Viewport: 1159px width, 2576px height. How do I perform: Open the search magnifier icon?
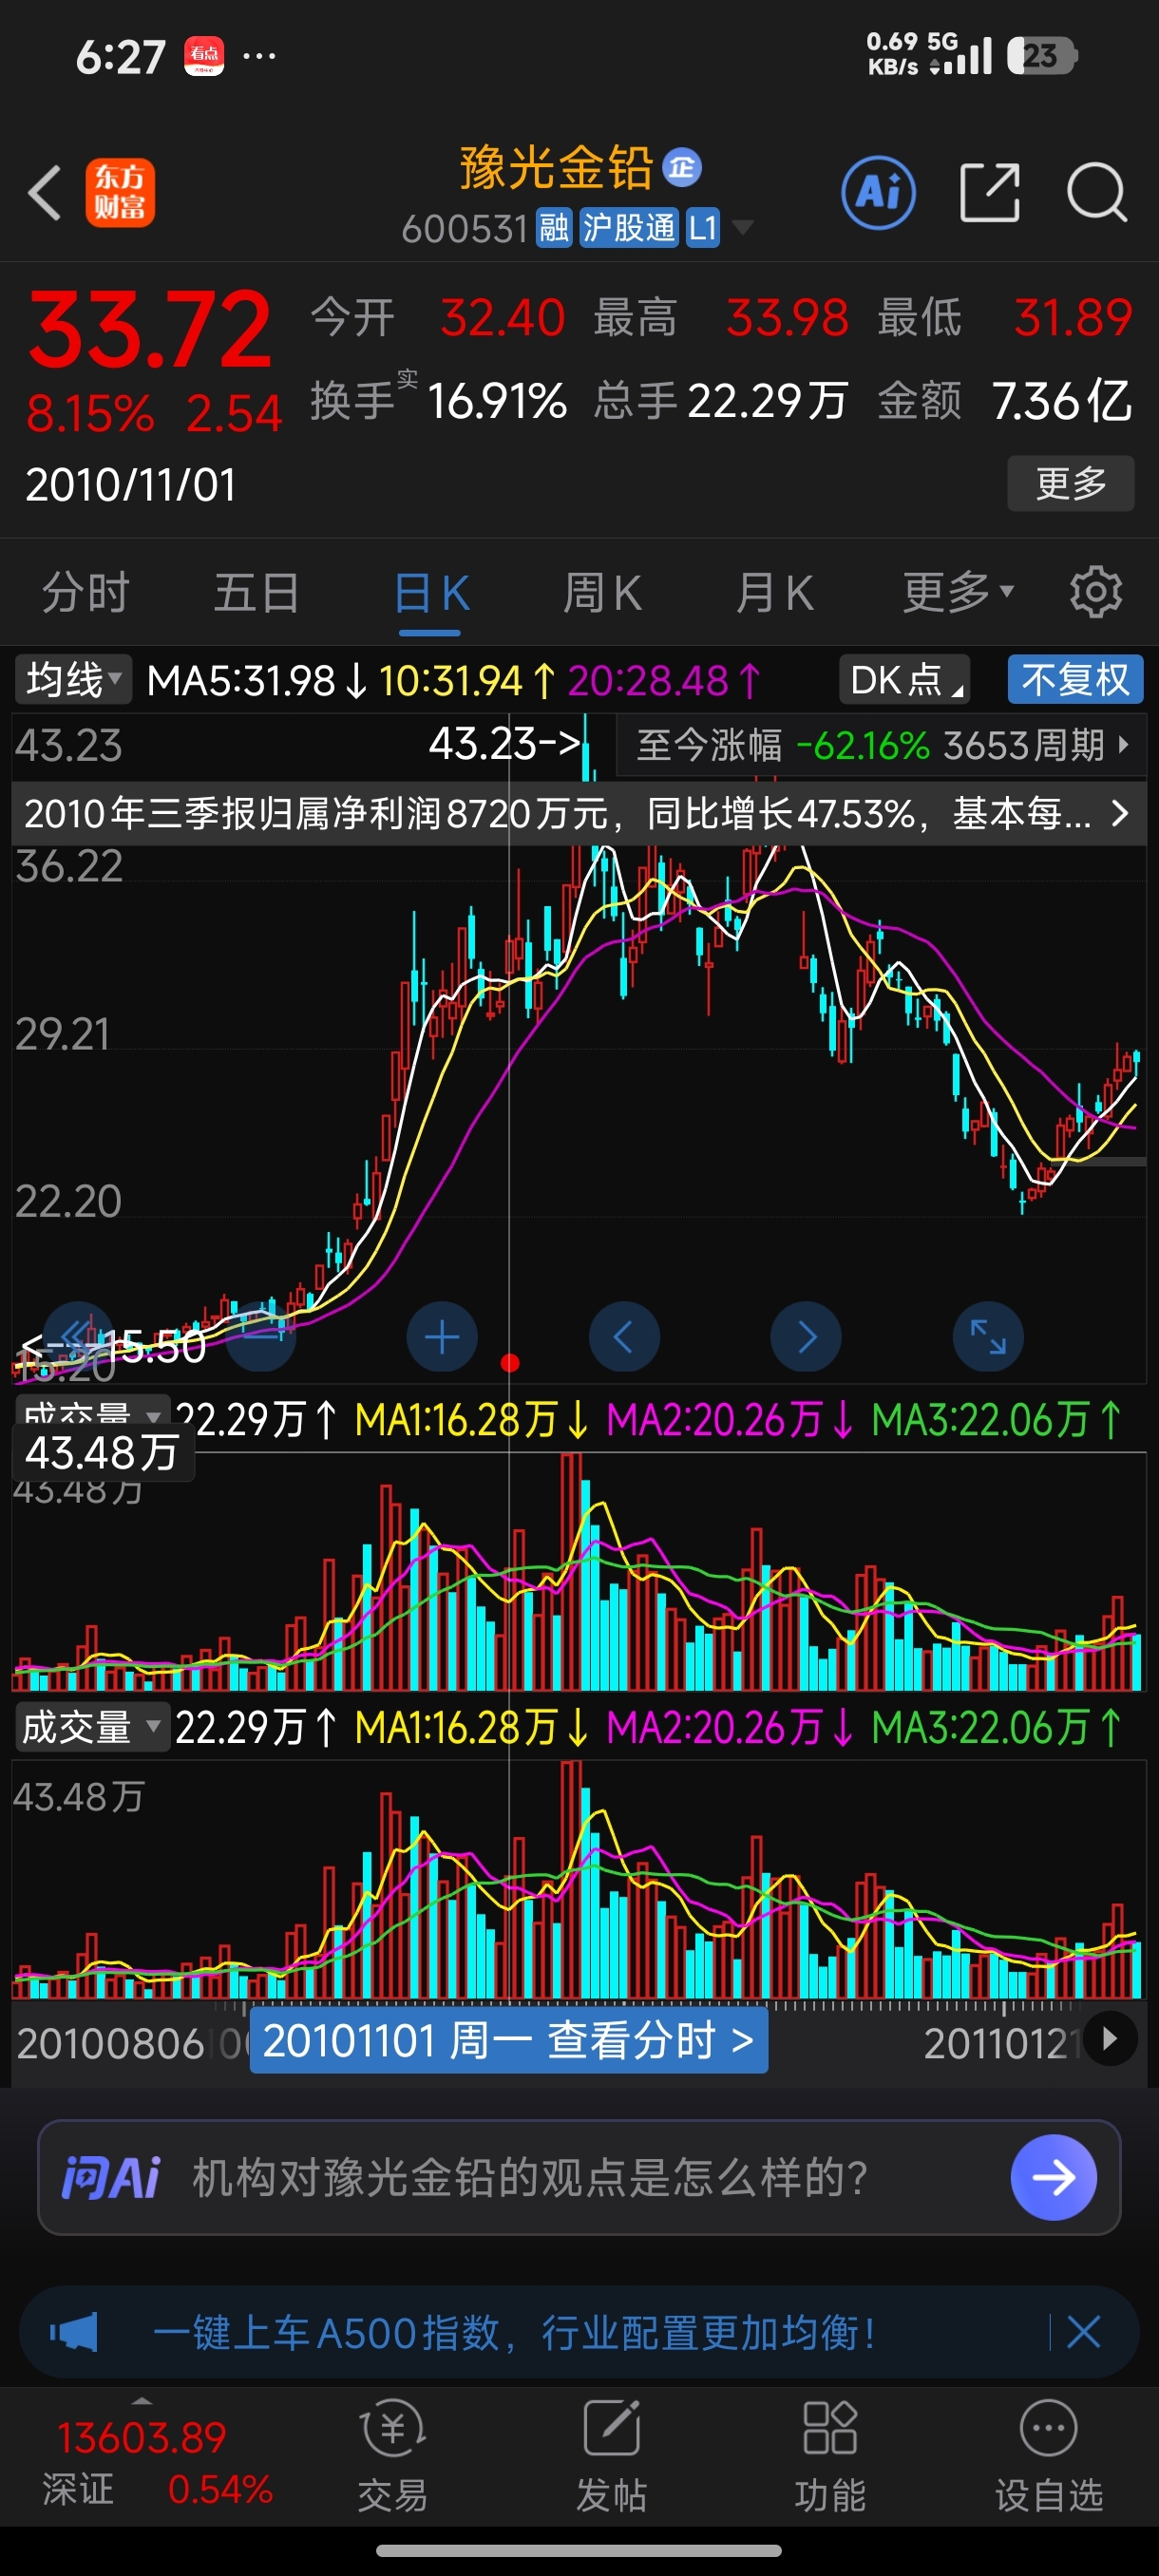[x=1096, y=192]
